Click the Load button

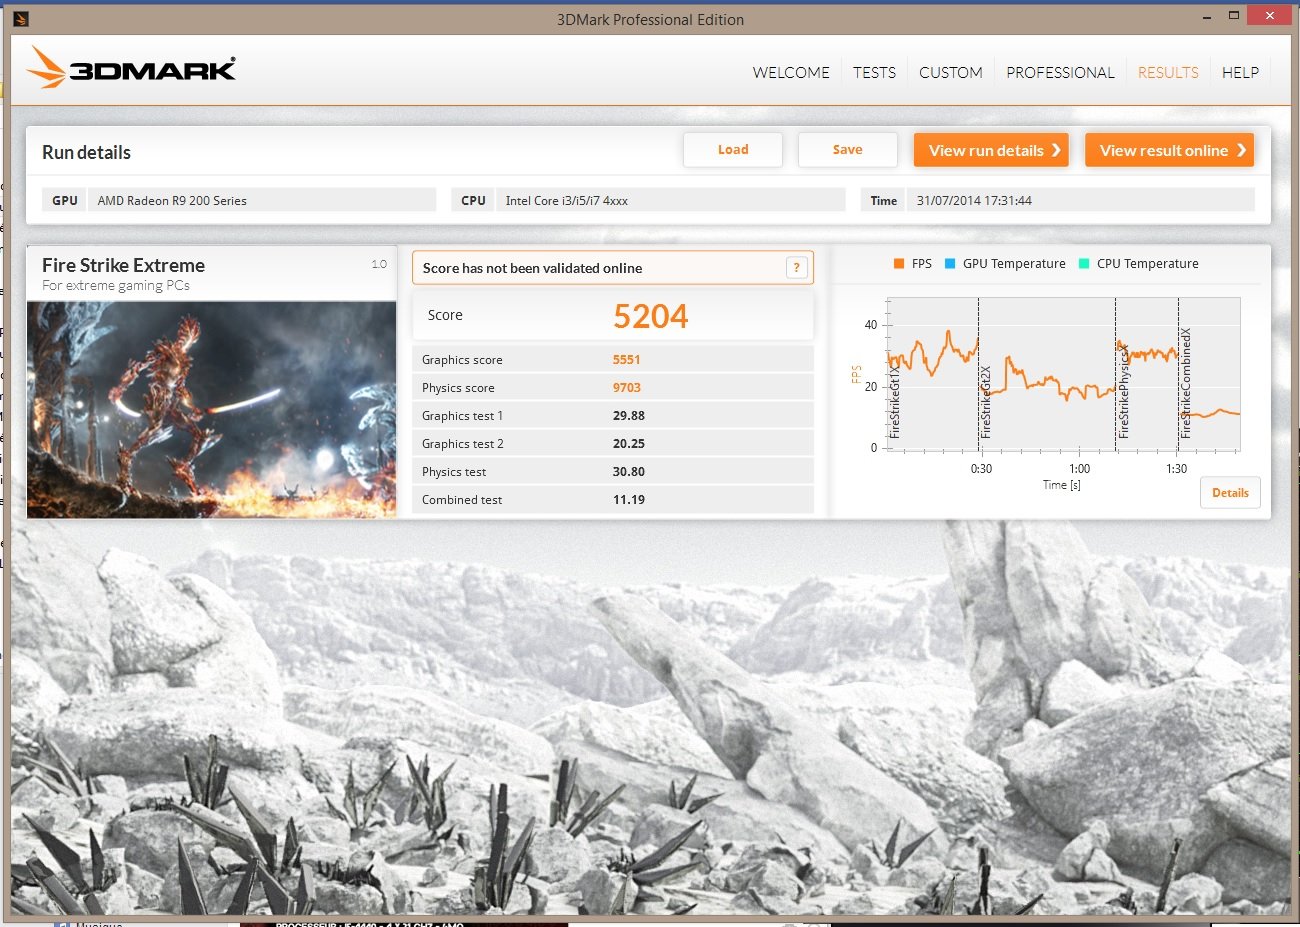pyautogui.click(x=733, y=150)
